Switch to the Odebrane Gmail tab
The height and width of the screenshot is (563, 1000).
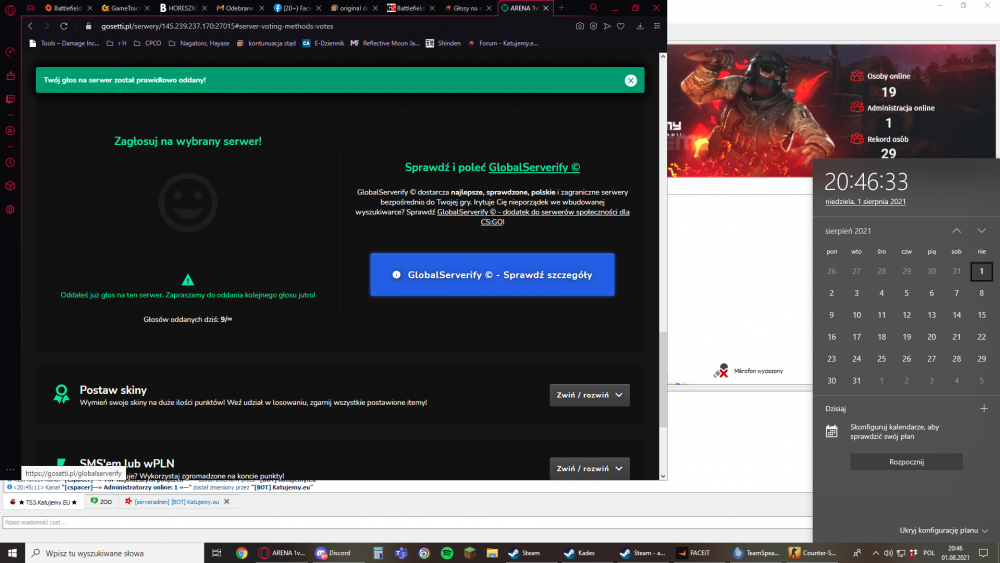239,8
